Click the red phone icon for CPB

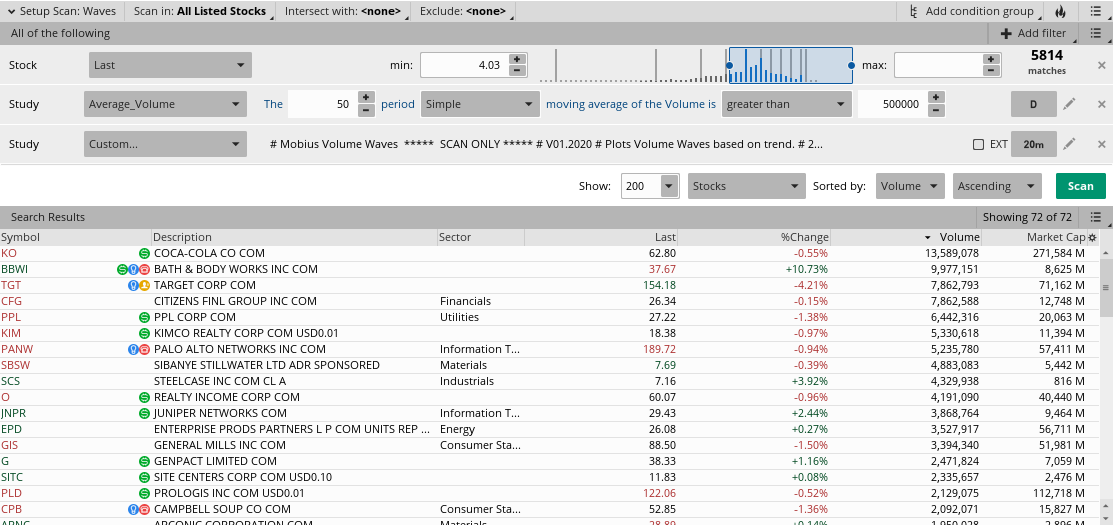click(x=144, y=509)
